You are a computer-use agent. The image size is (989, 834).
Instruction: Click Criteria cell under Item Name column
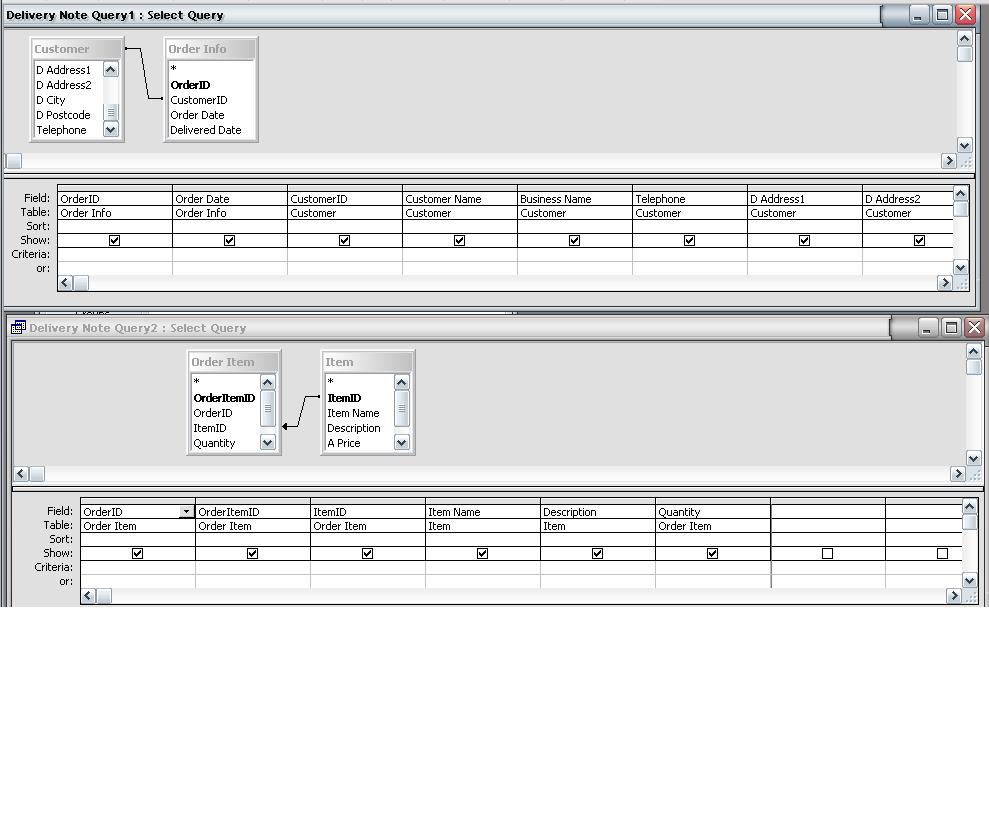click(483, 567)
